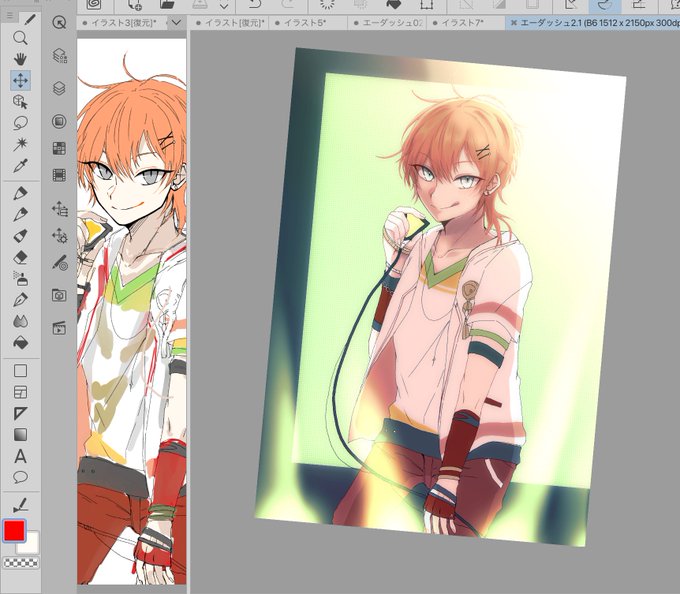
Task: Select the Eraser tool
Action: click(x=20, y=258)
